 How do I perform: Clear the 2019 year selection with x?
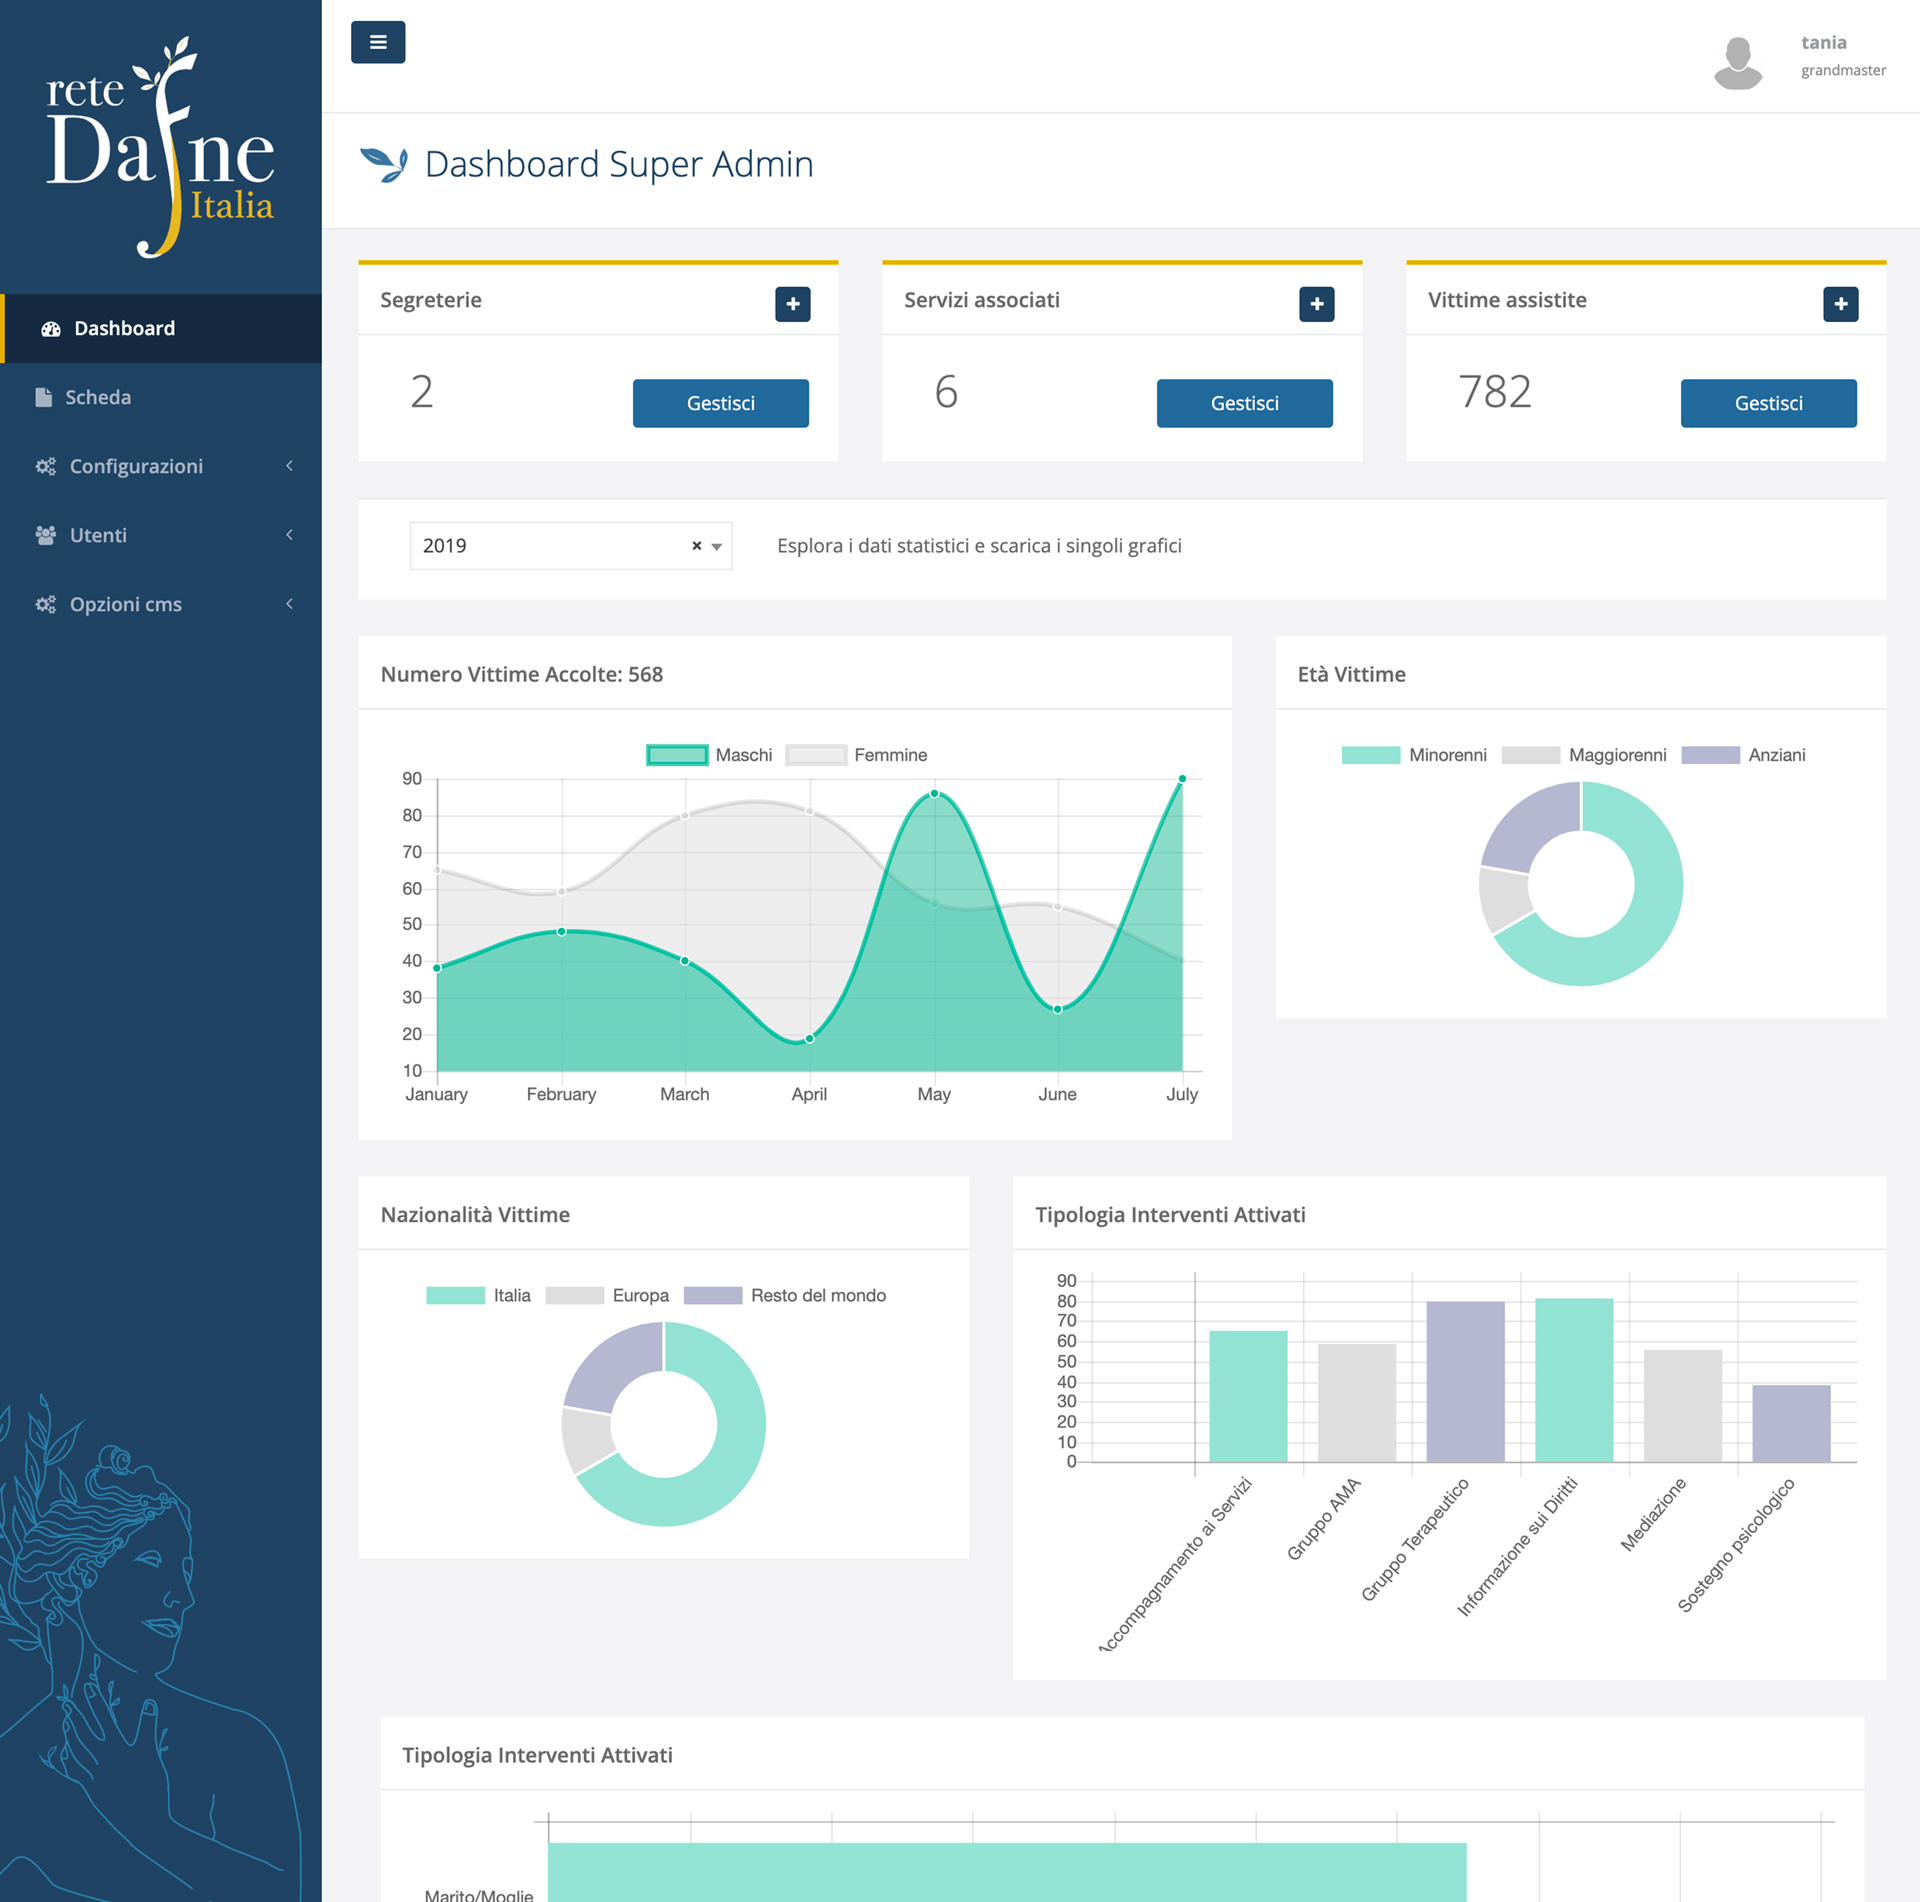697,546
